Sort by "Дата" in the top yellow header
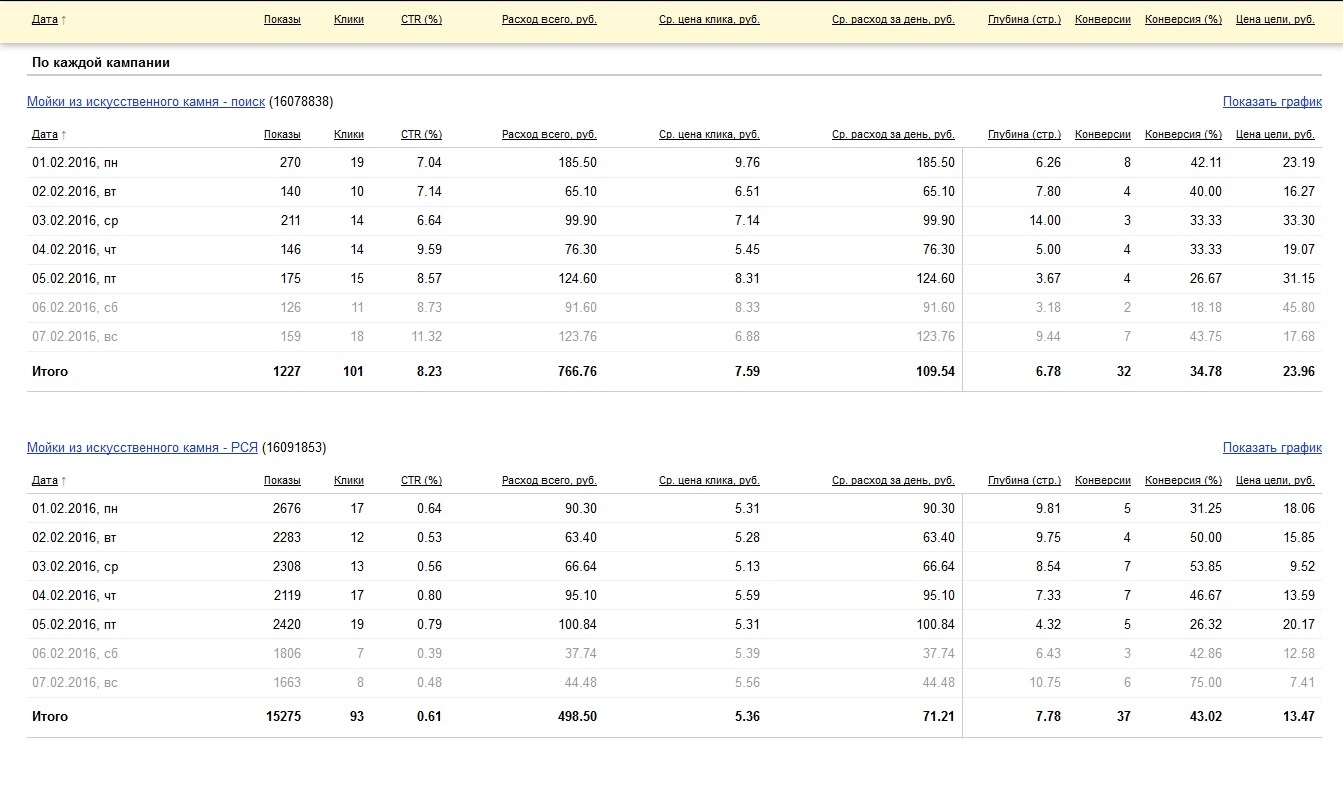This screenshot has width=1343, height=791. [45, 20]
